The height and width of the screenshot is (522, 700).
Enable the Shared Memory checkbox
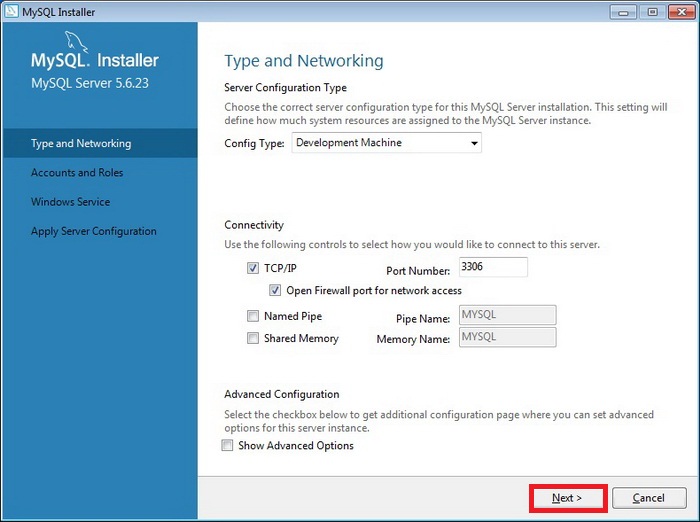click(253, 338)
